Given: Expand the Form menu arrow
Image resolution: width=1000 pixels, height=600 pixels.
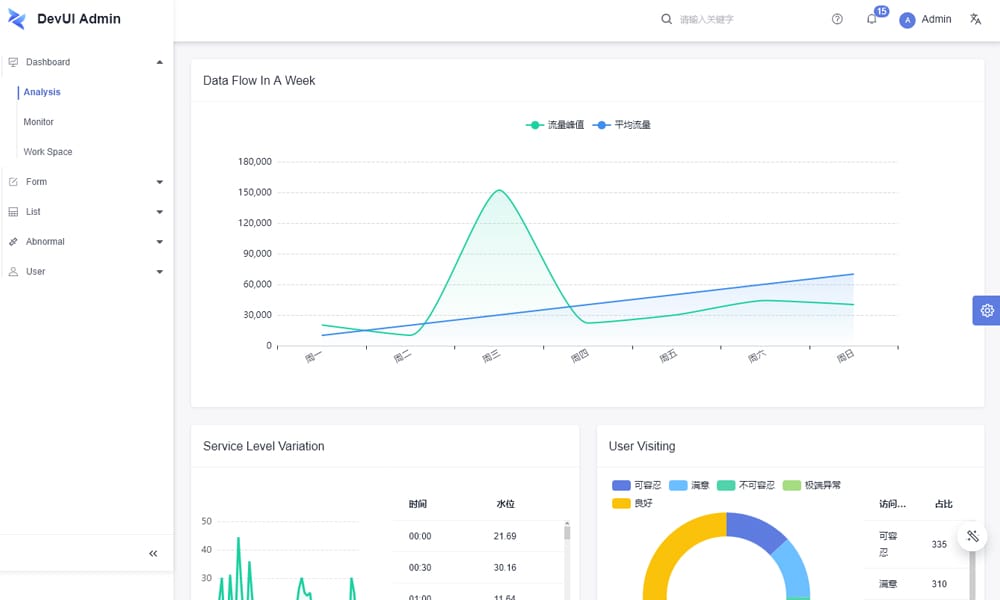Looking at the screenshot, I should tap(159, 182).
